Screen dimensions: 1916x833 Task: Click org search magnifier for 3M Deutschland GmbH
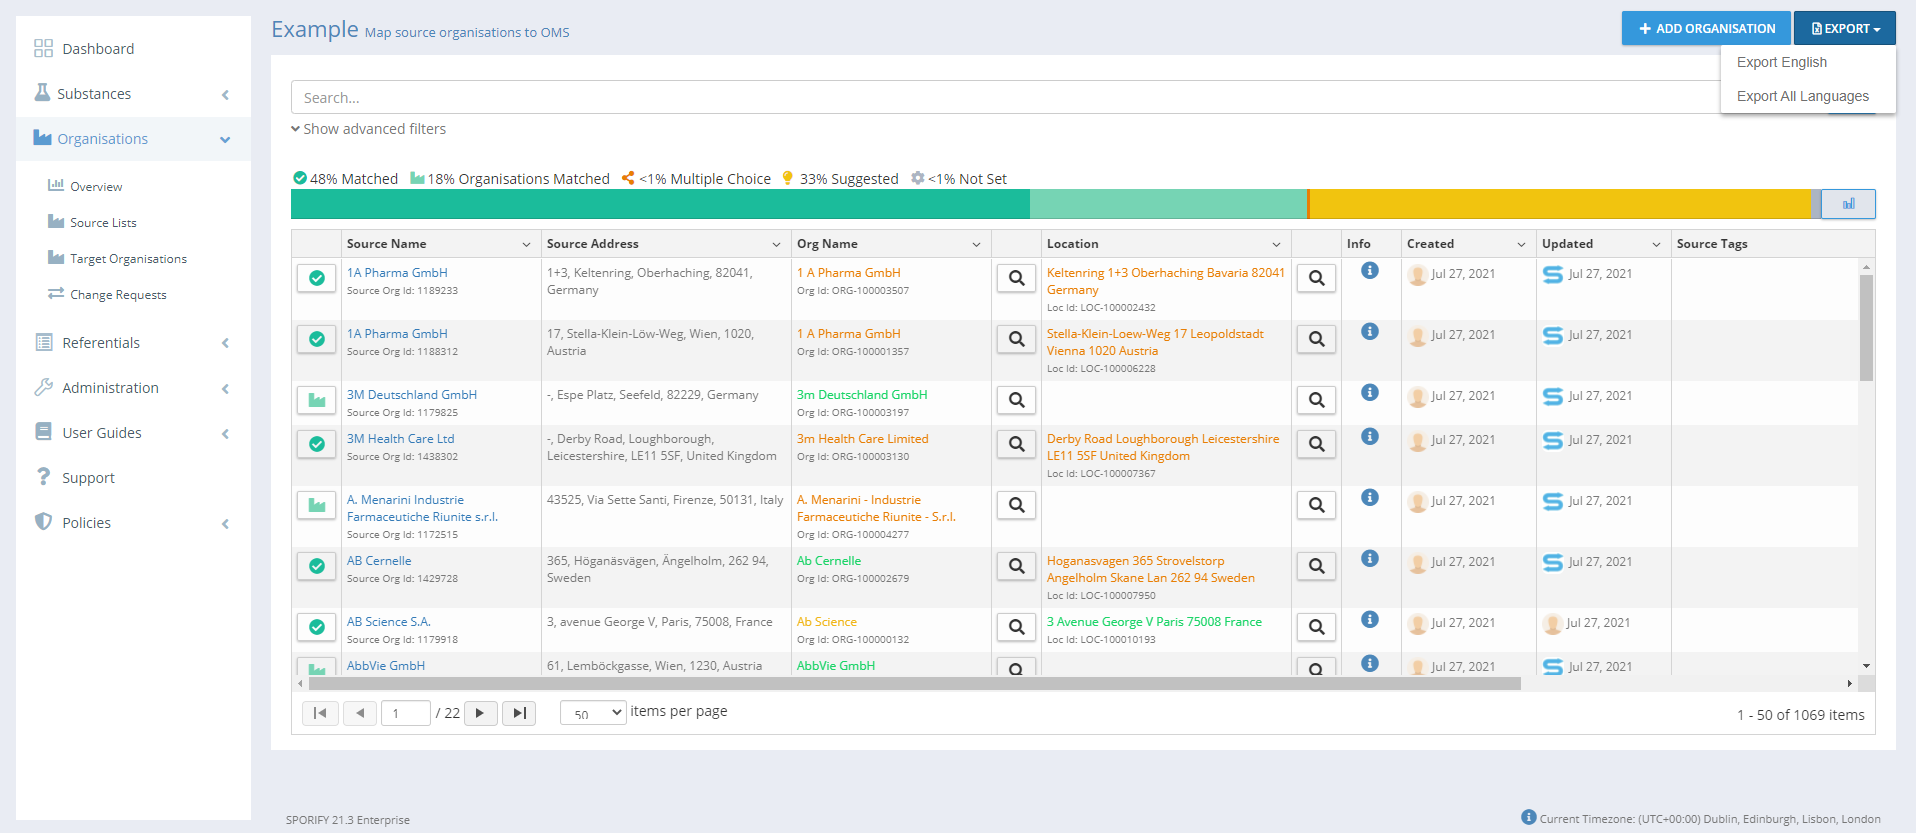1016,400
